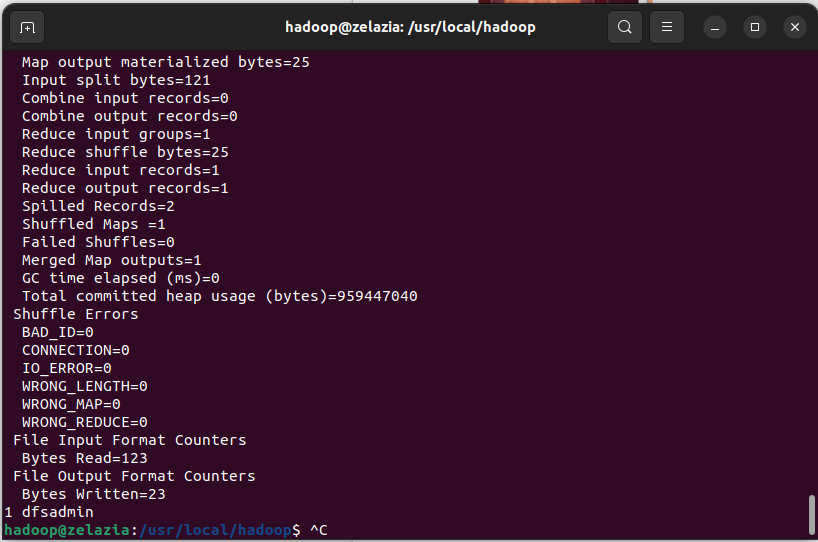Click the line 'CONNECTION=0'

tap(76, 350)
